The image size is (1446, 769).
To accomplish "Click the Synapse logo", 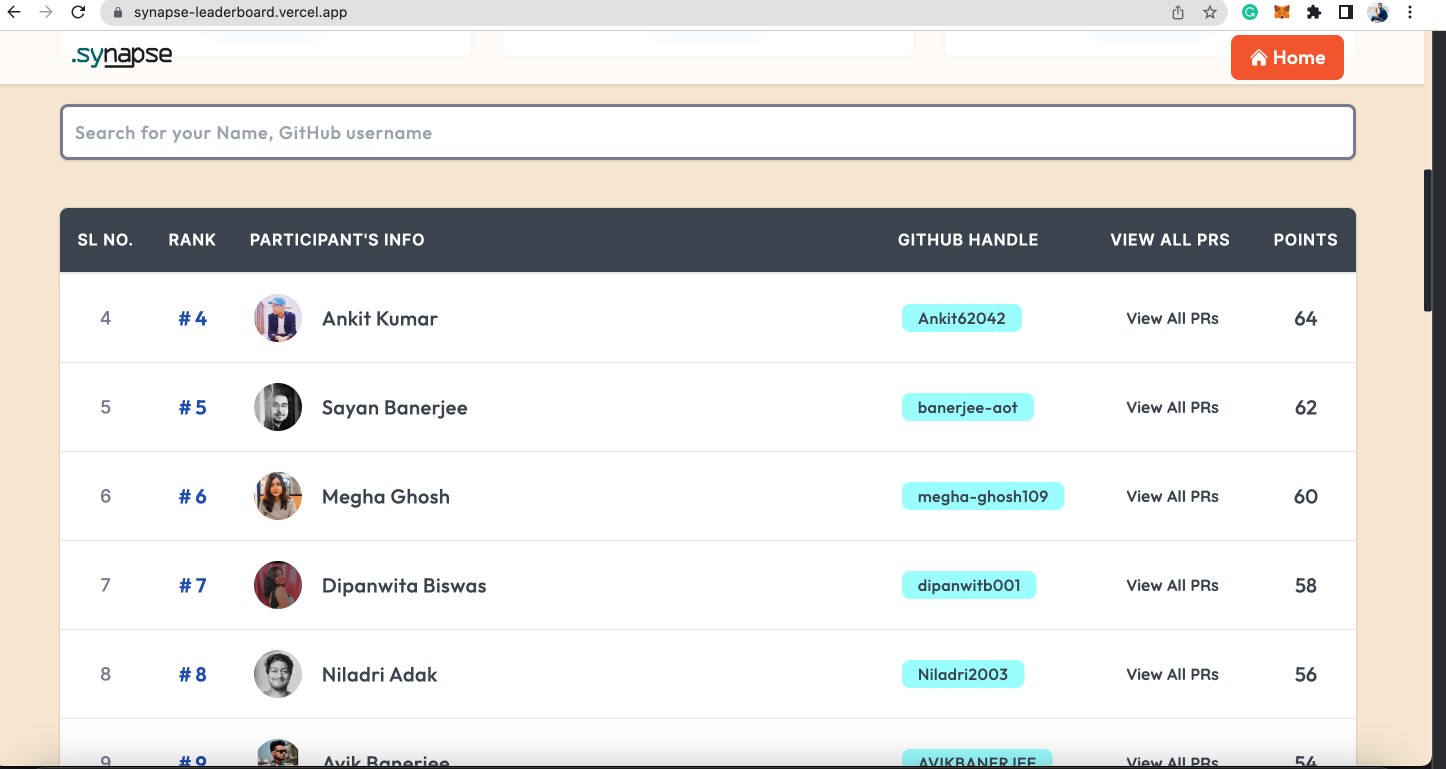I will (x=122, y=57).
